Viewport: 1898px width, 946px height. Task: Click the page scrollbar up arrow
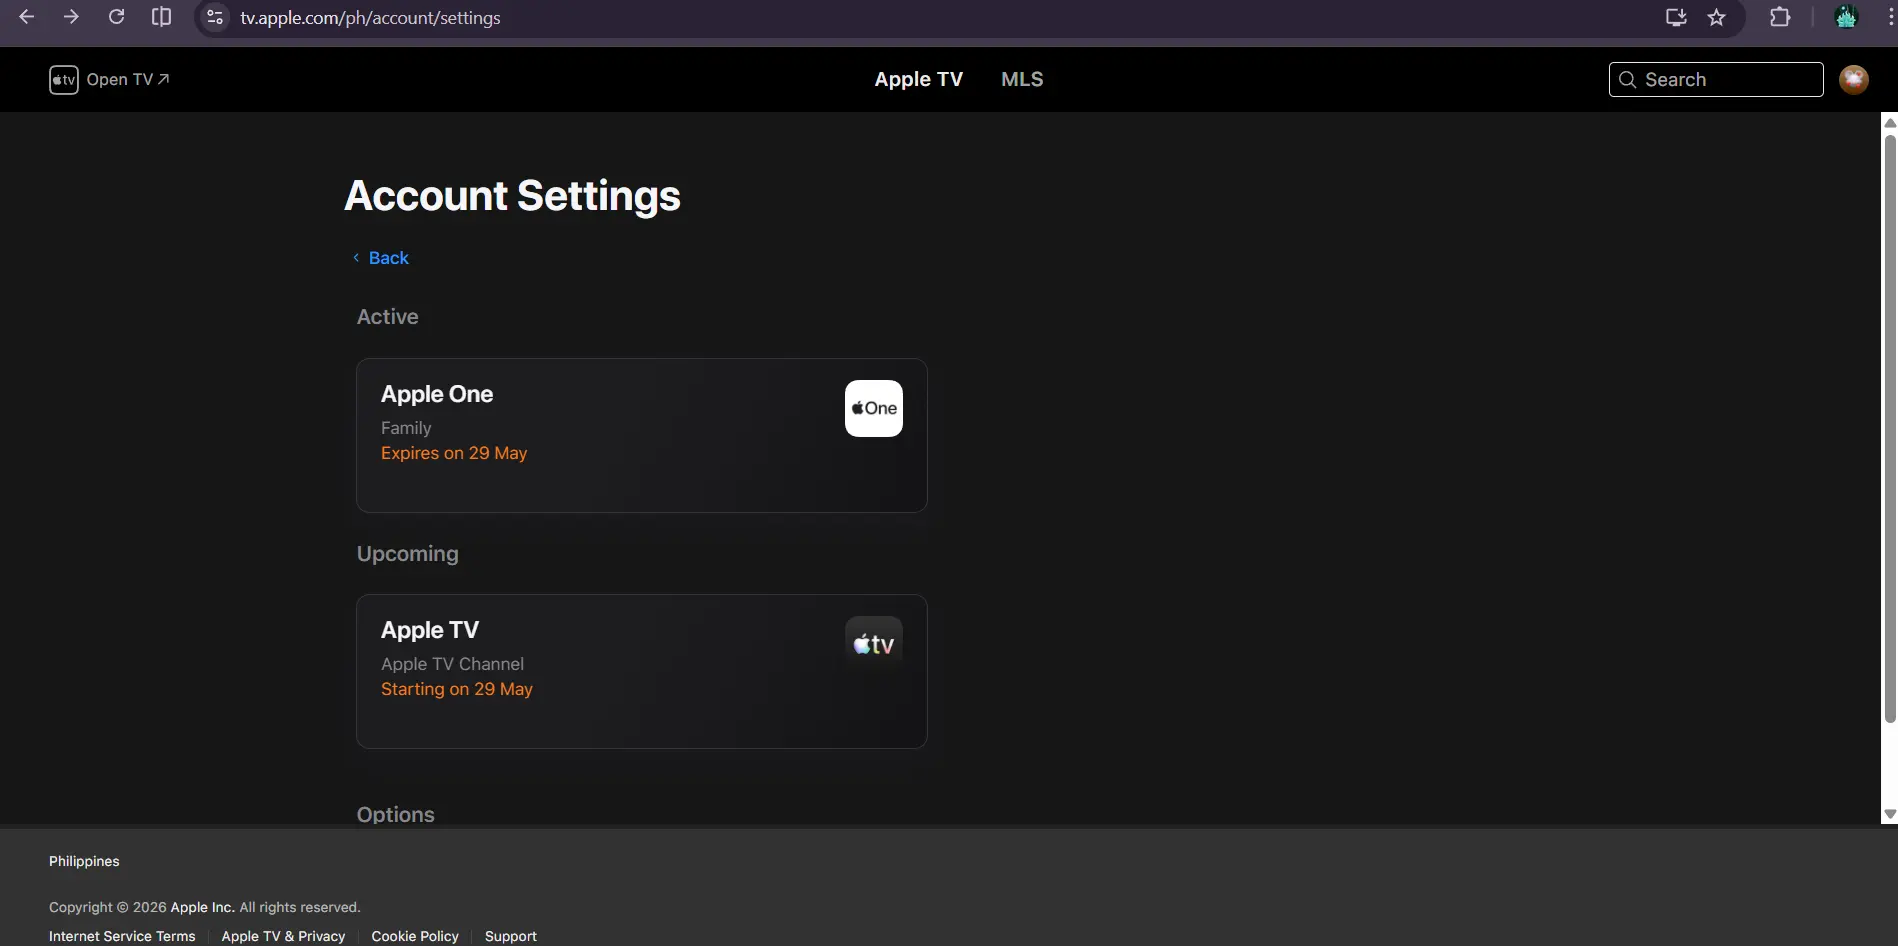(1890, 122)
